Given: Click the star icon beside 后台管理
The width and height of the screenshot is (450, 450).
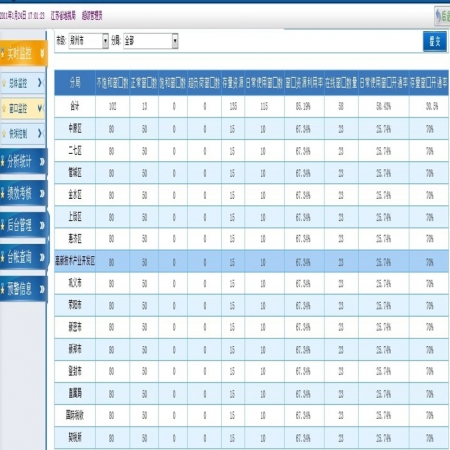Looking at the screenshot, I should [x=3, y=225].
